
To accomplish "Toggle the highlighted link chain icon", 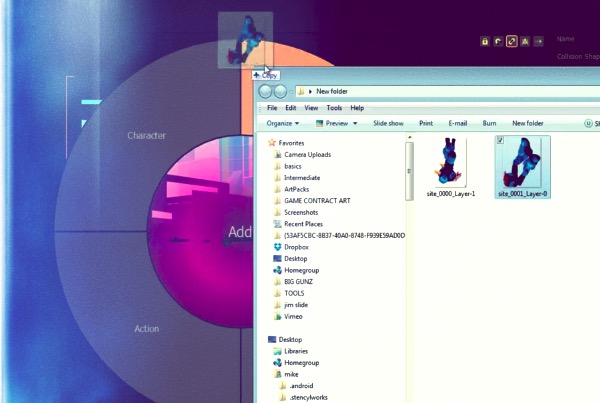I will 511,41.
